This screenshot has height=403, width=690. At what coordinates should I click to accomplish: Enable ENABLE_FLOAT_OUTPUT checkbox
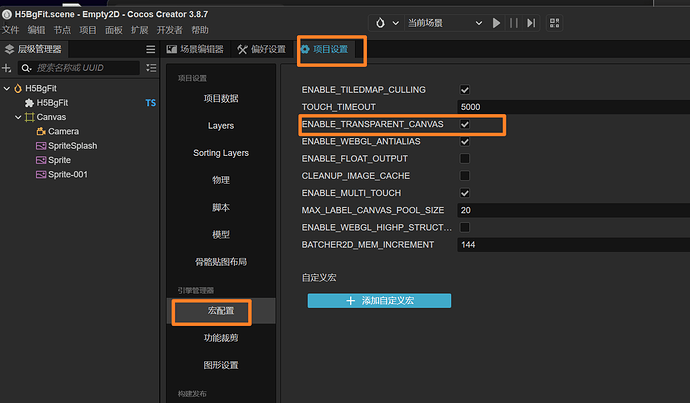point(465,158)
